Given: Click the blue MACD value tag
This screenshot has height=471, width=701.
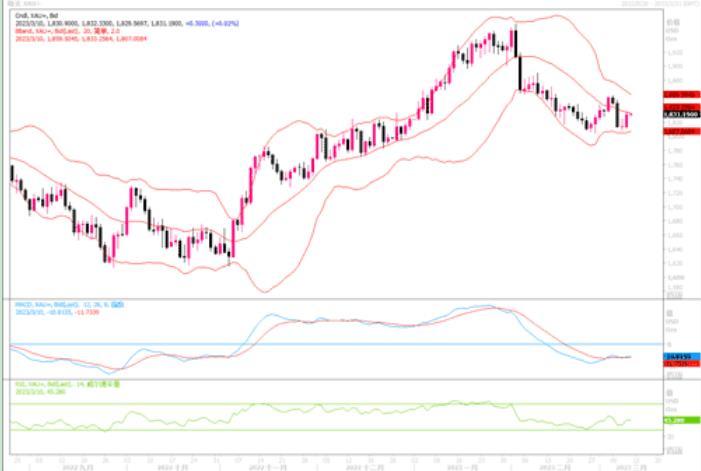Looking at the screenshot, I should click(681, 356).
